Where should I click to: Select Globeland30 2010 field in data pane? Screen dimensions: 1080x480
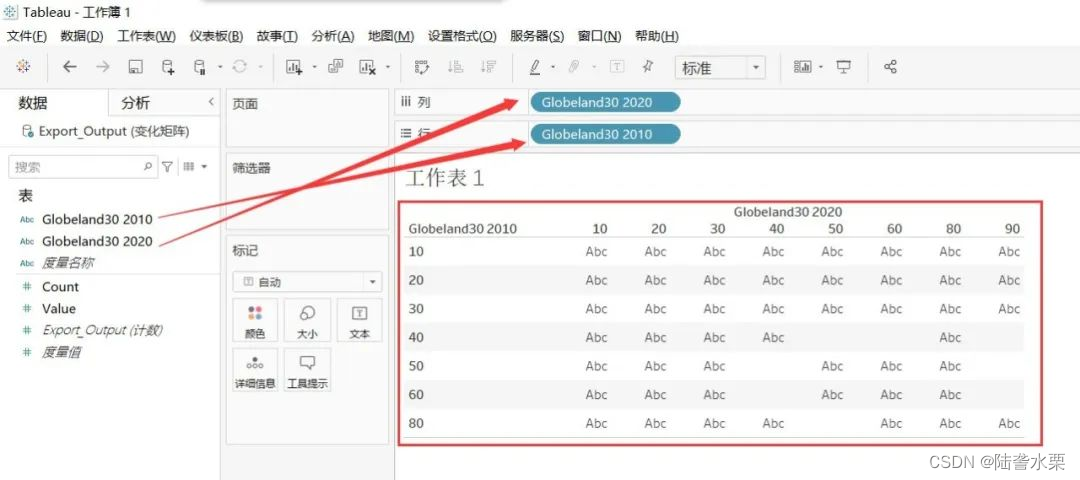(x=97, y=220)
